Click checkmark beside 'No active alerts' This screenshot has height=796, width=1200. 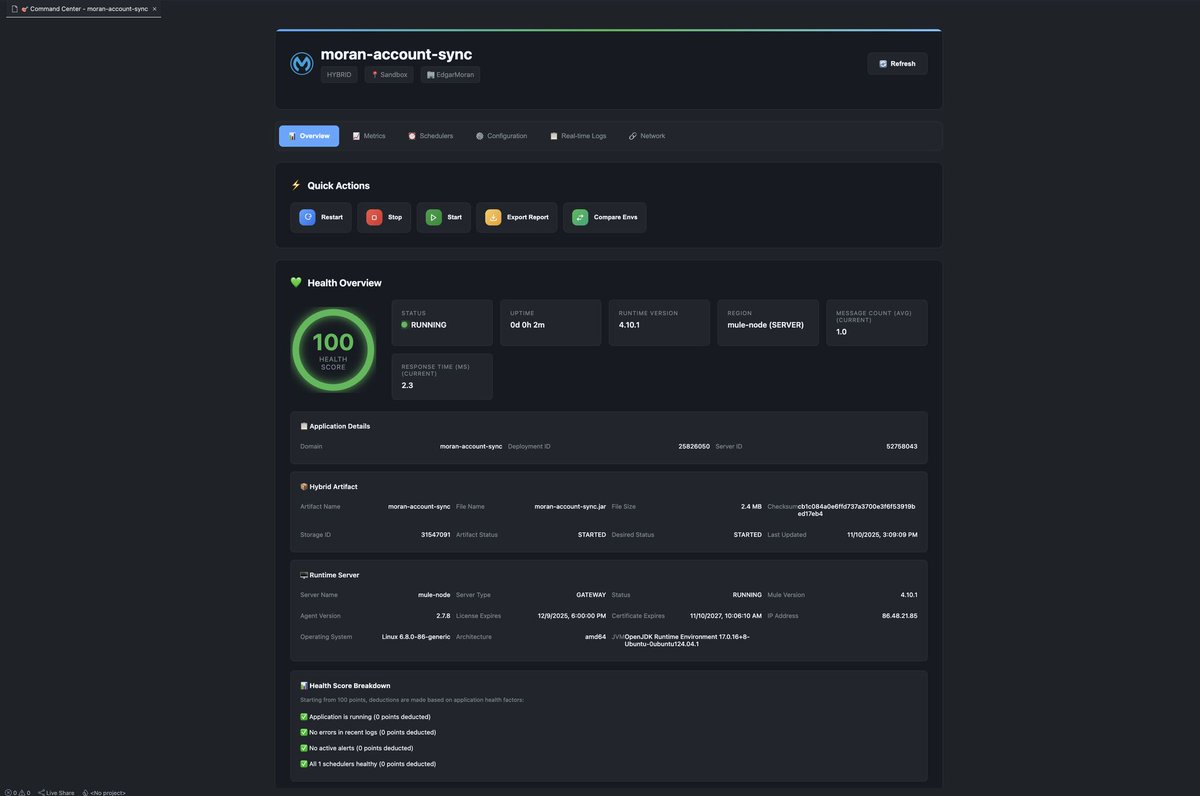click(x=304, y=748)
